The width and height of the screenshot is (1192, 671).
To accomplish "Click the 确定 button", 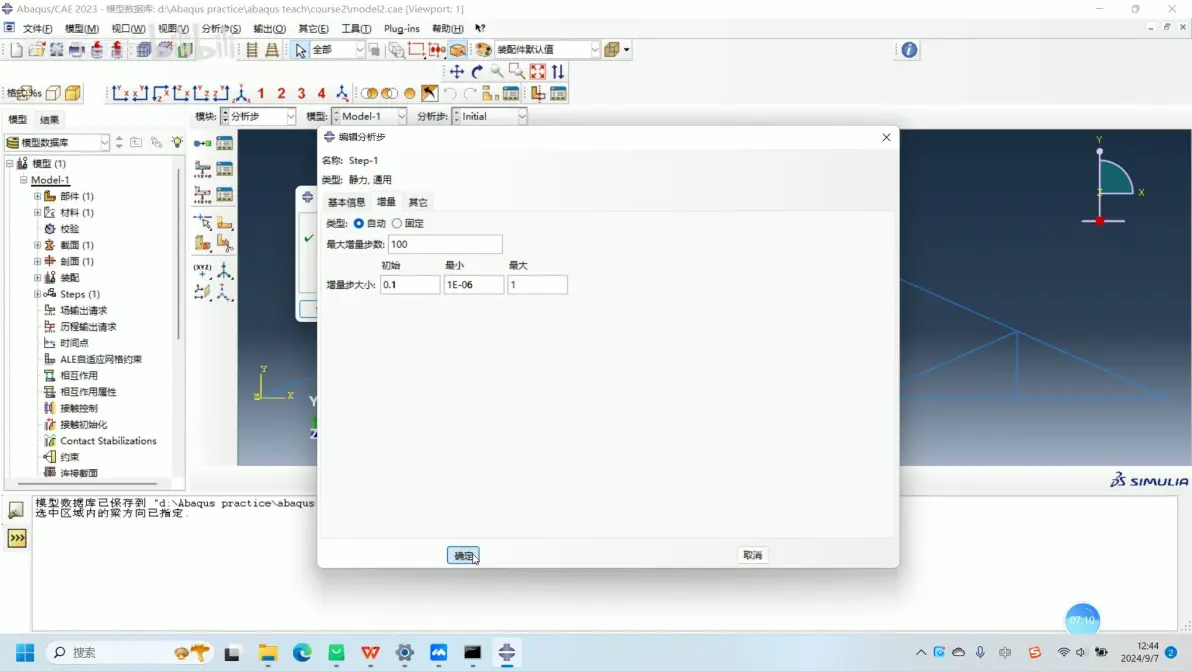I will pos(463,555).
